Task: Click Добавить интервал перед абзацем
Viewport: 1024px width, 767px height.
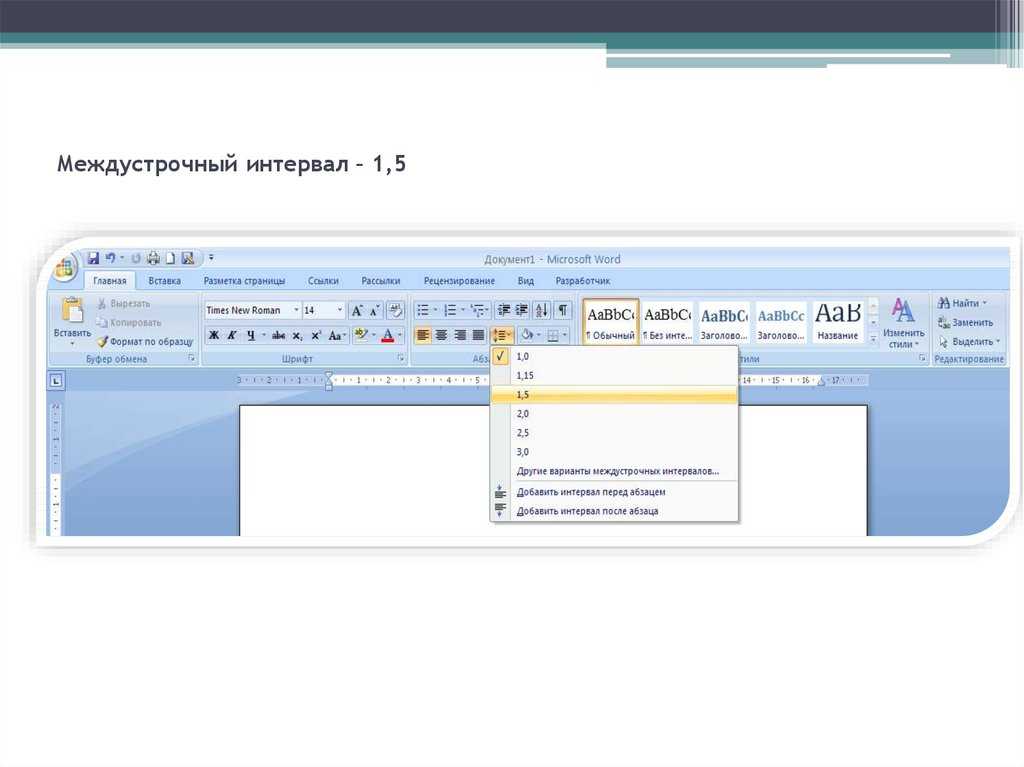Action: click(614, 492)
